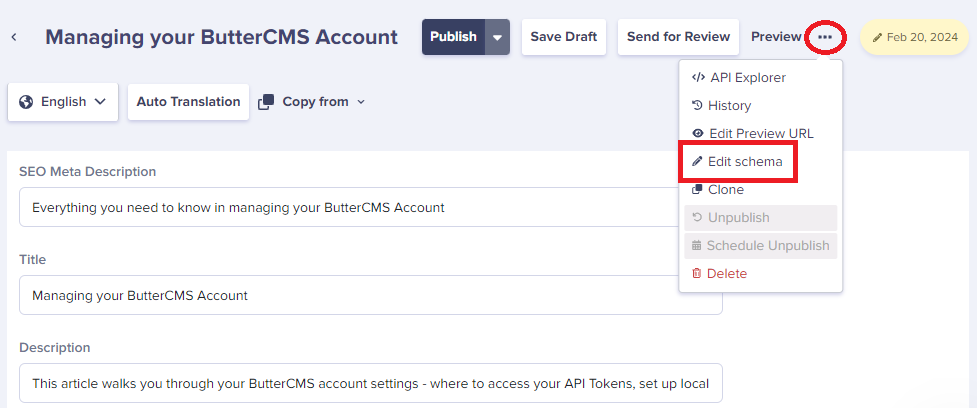977x408 pixels.
Task: Click the Auto Translation button
Action: (188, 102)
